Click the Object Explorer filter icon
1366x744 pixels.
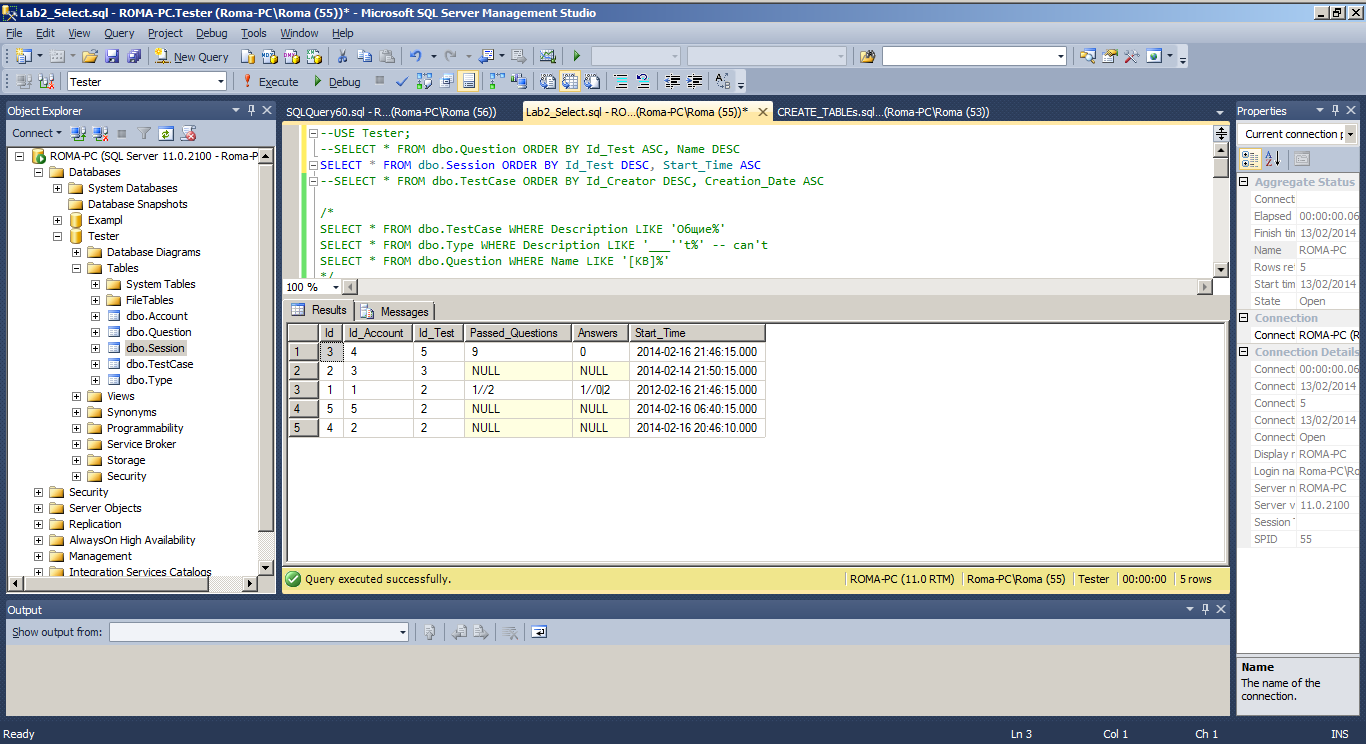point(144,133)
